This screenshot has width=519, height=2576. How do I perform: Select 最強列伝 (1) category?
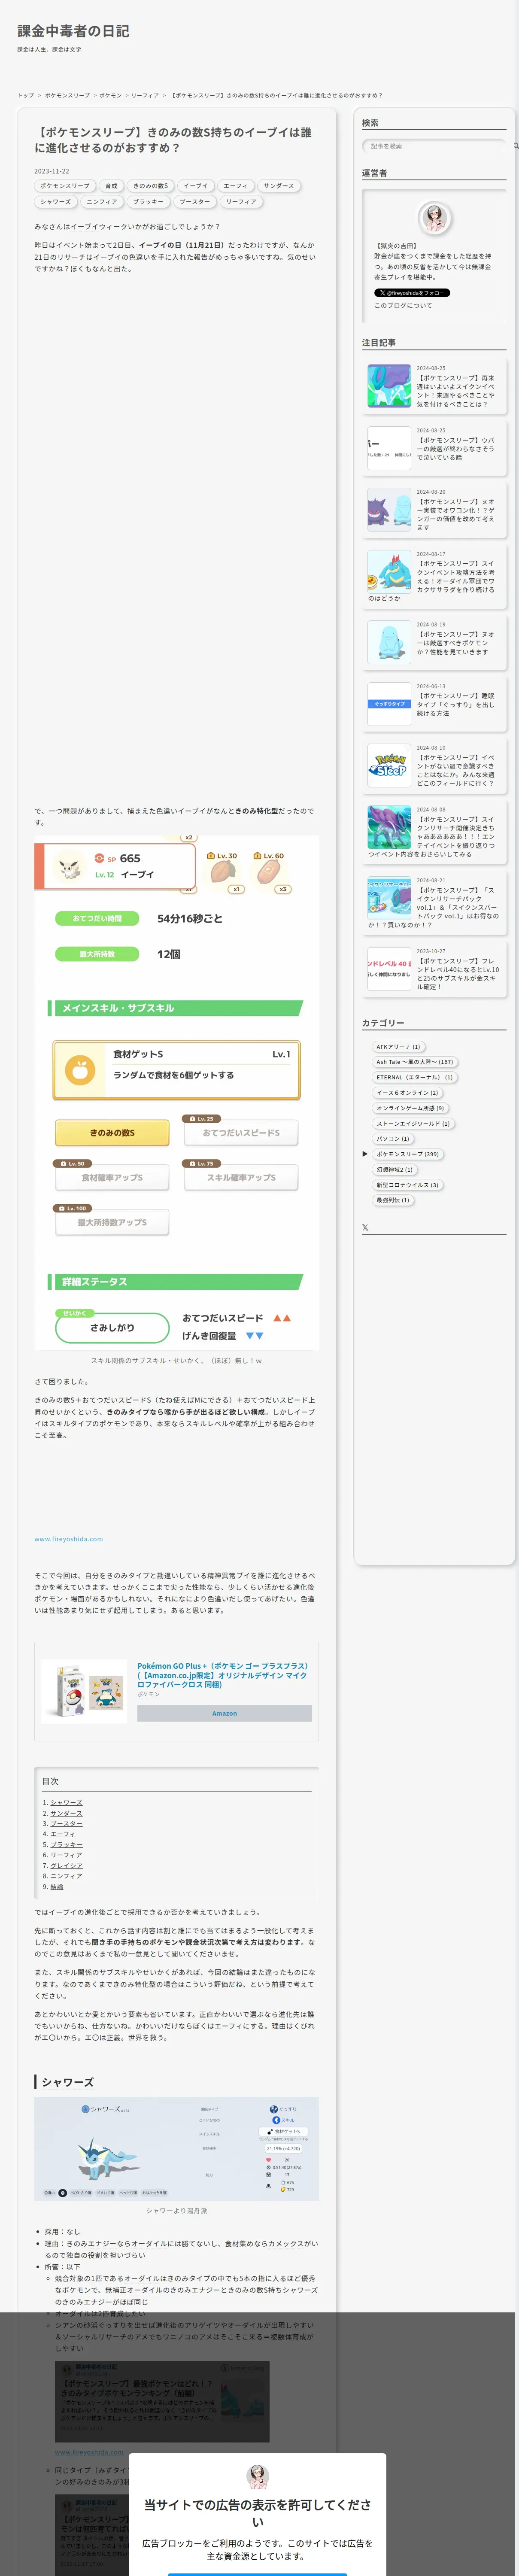pos(393,1200)
